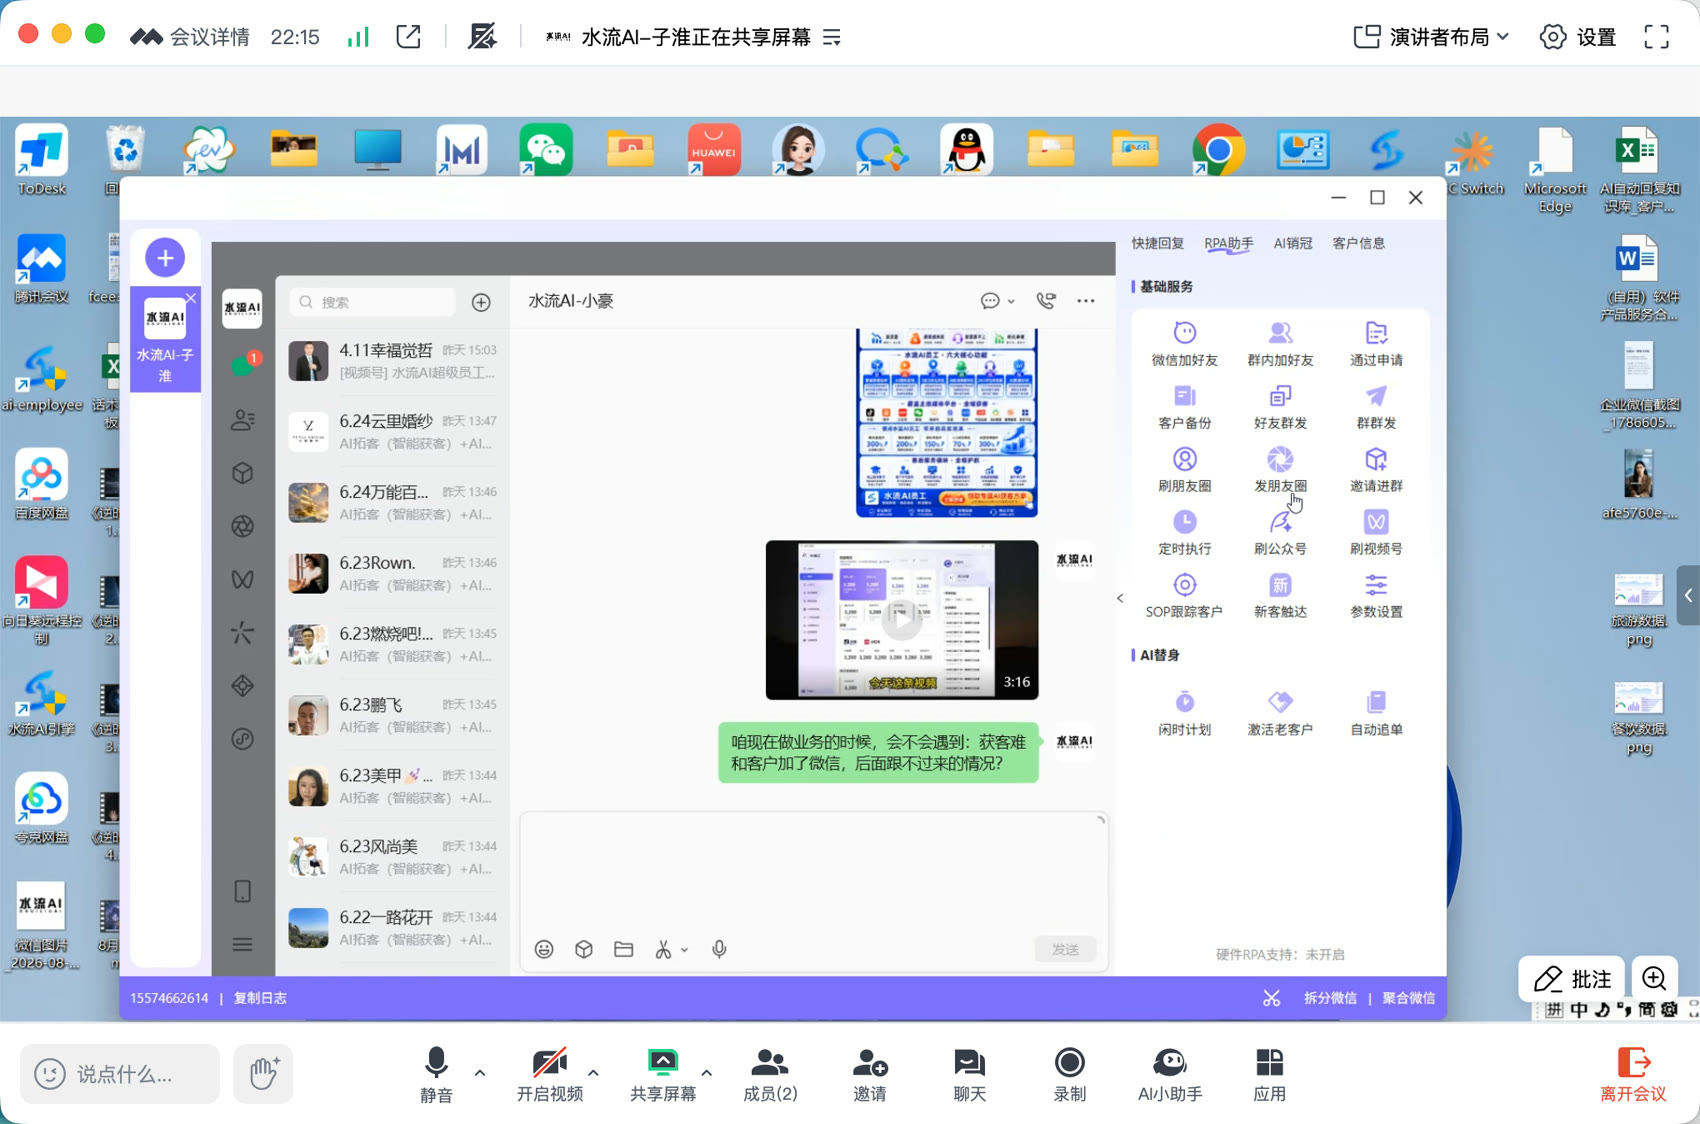Click the 搜索 search field in chat list
This screenshot has width=1700, height=1124.
point(373,302)
